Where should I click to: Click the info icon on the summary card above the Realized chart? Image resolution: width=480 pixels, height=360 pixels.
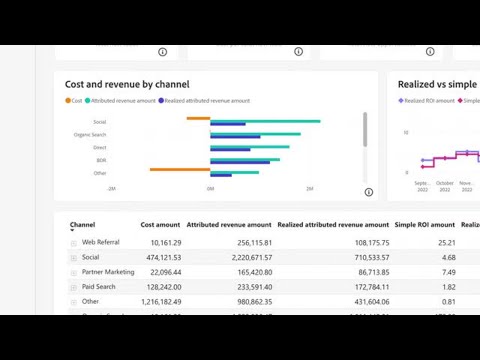coord(430,52)
